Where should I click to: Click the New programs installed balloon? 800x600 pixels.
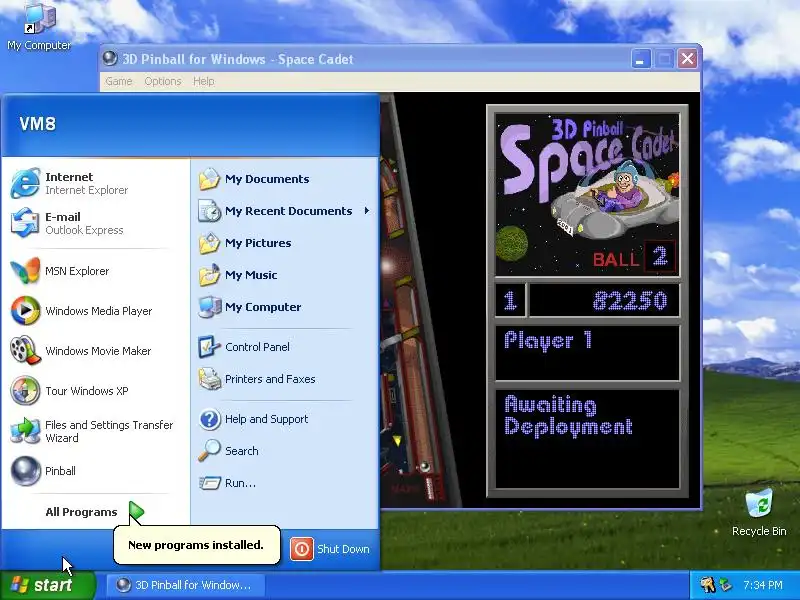(x=196, y=545)
